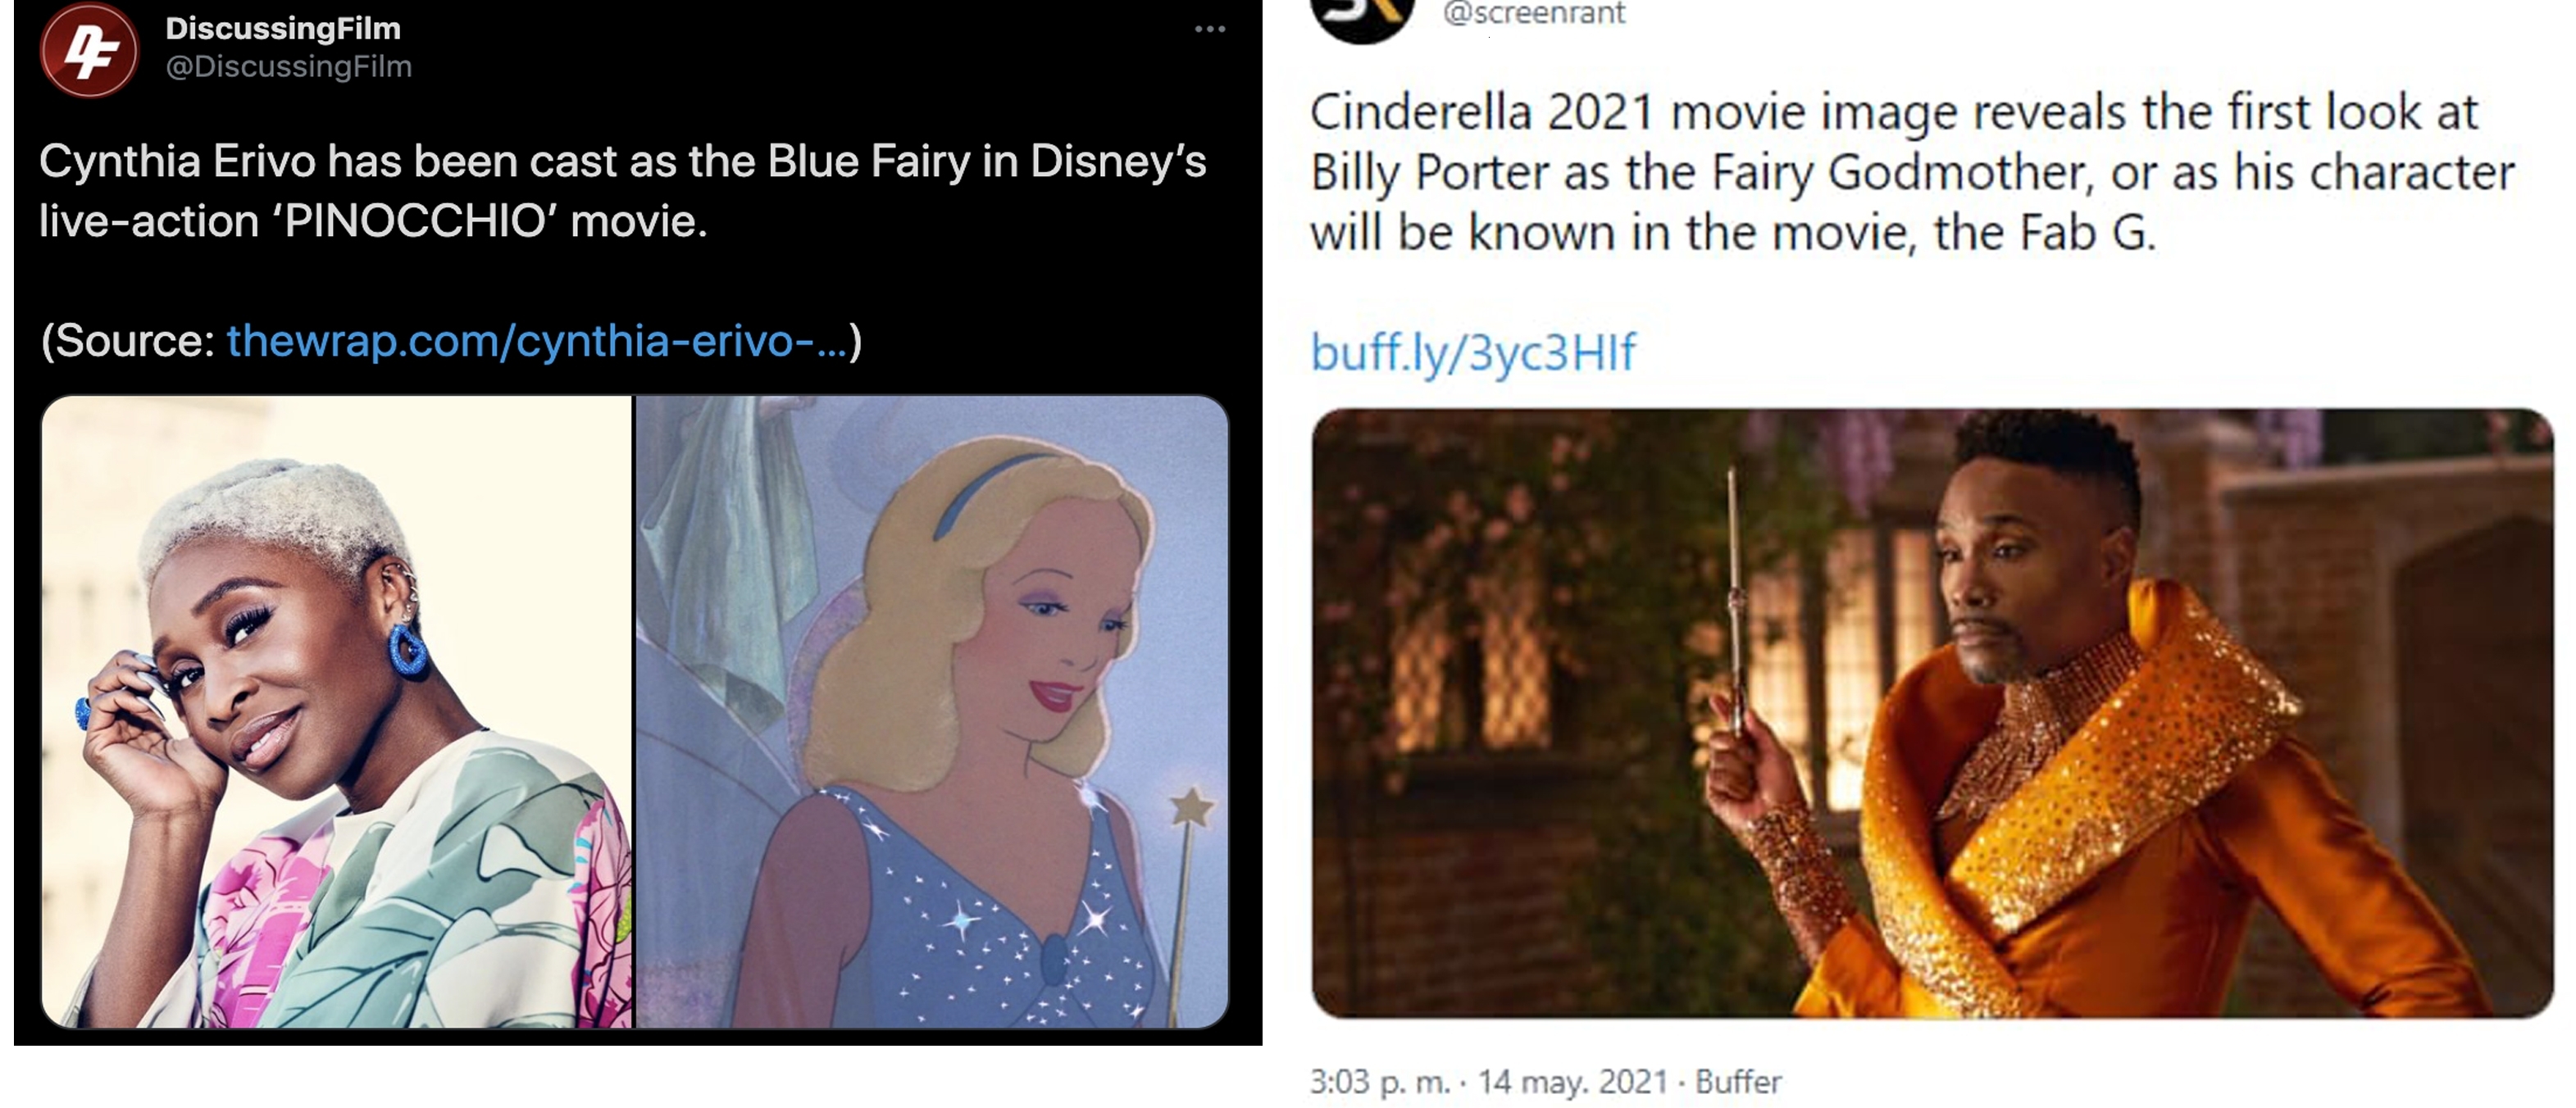Viewport: 2576px width, 1108px height.
Task: Enlarge the Billy Porter Fairy Godmother image
Action: pyautogui.click(x=1932, y=713)
